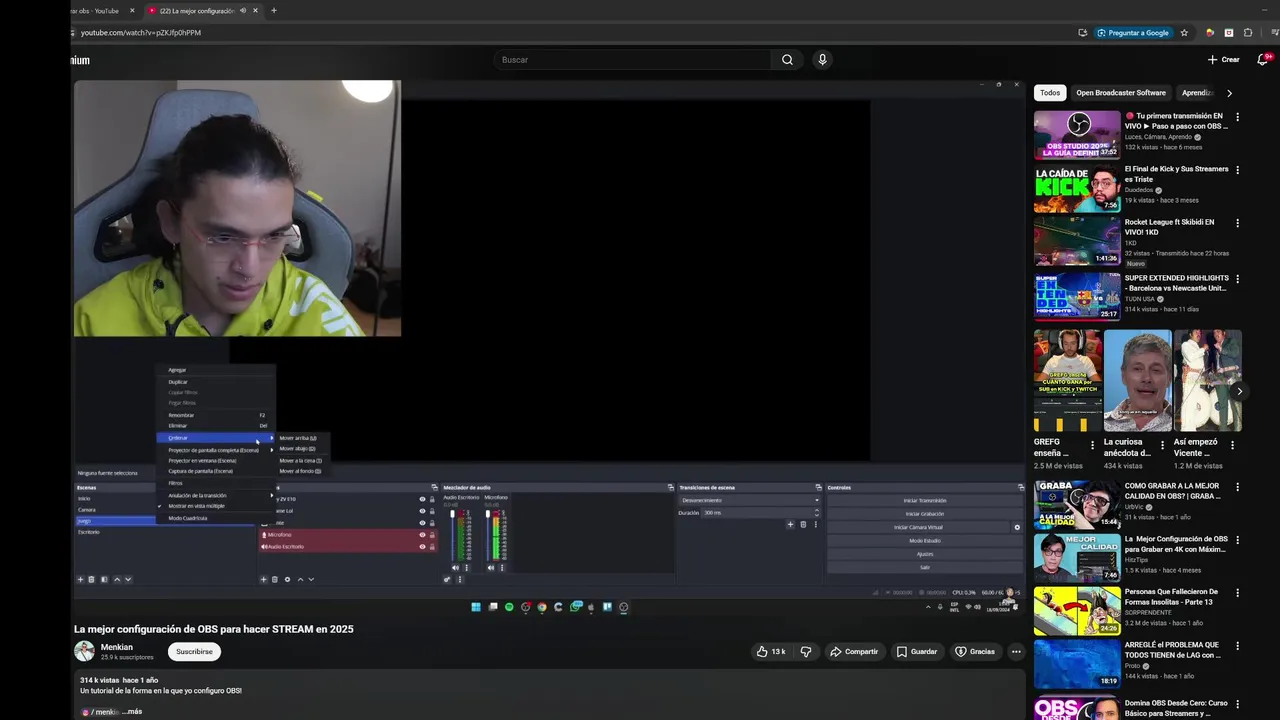Open advanced audio properties gear in mixer
Screen dimensions: 1280x720
click(447, 579)
